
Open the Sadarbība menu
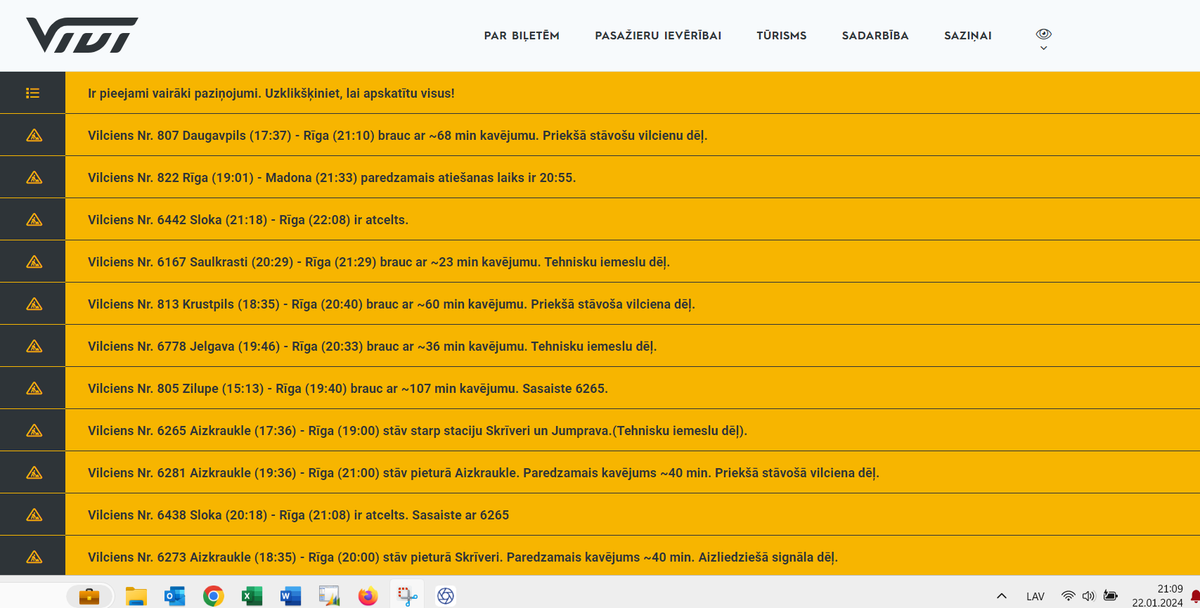pos(875,36)
